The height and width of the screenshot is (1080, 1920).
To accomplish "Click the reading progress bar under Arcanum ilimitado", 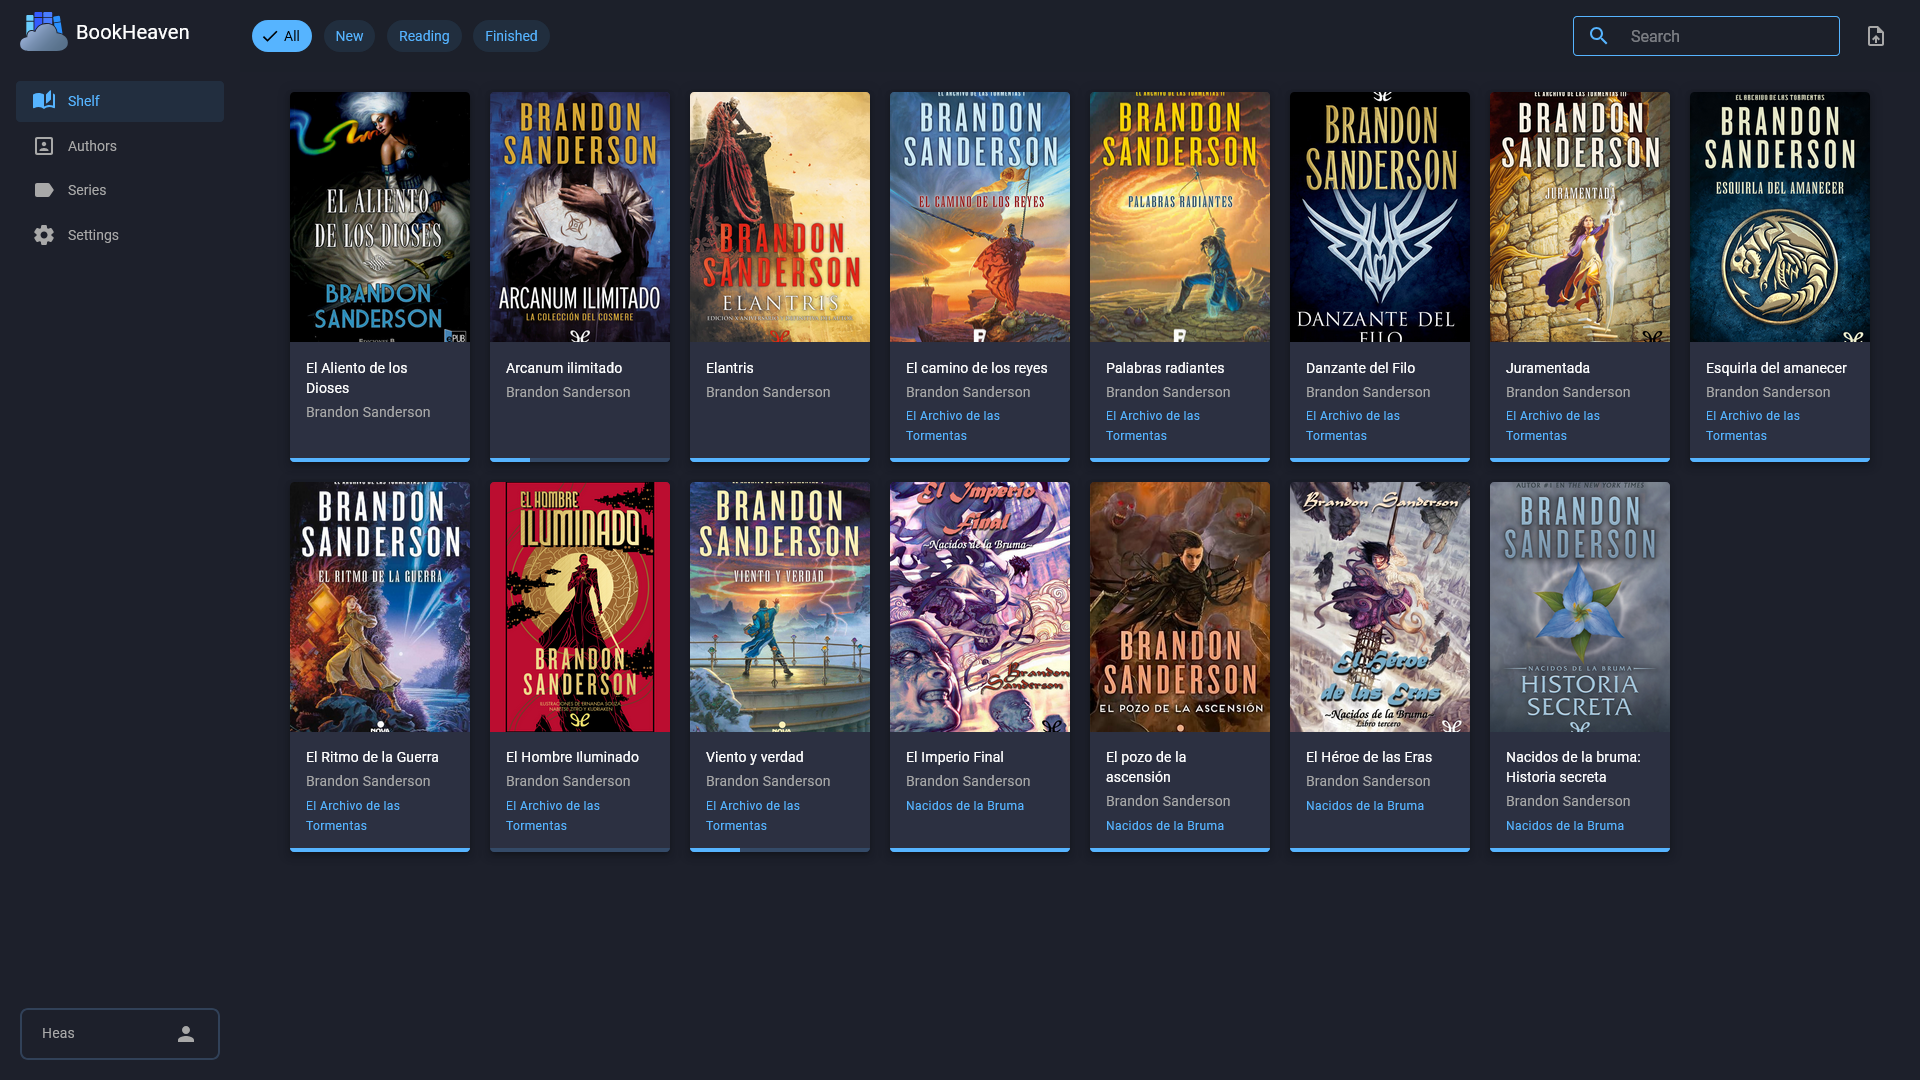I will pos(579,458).
